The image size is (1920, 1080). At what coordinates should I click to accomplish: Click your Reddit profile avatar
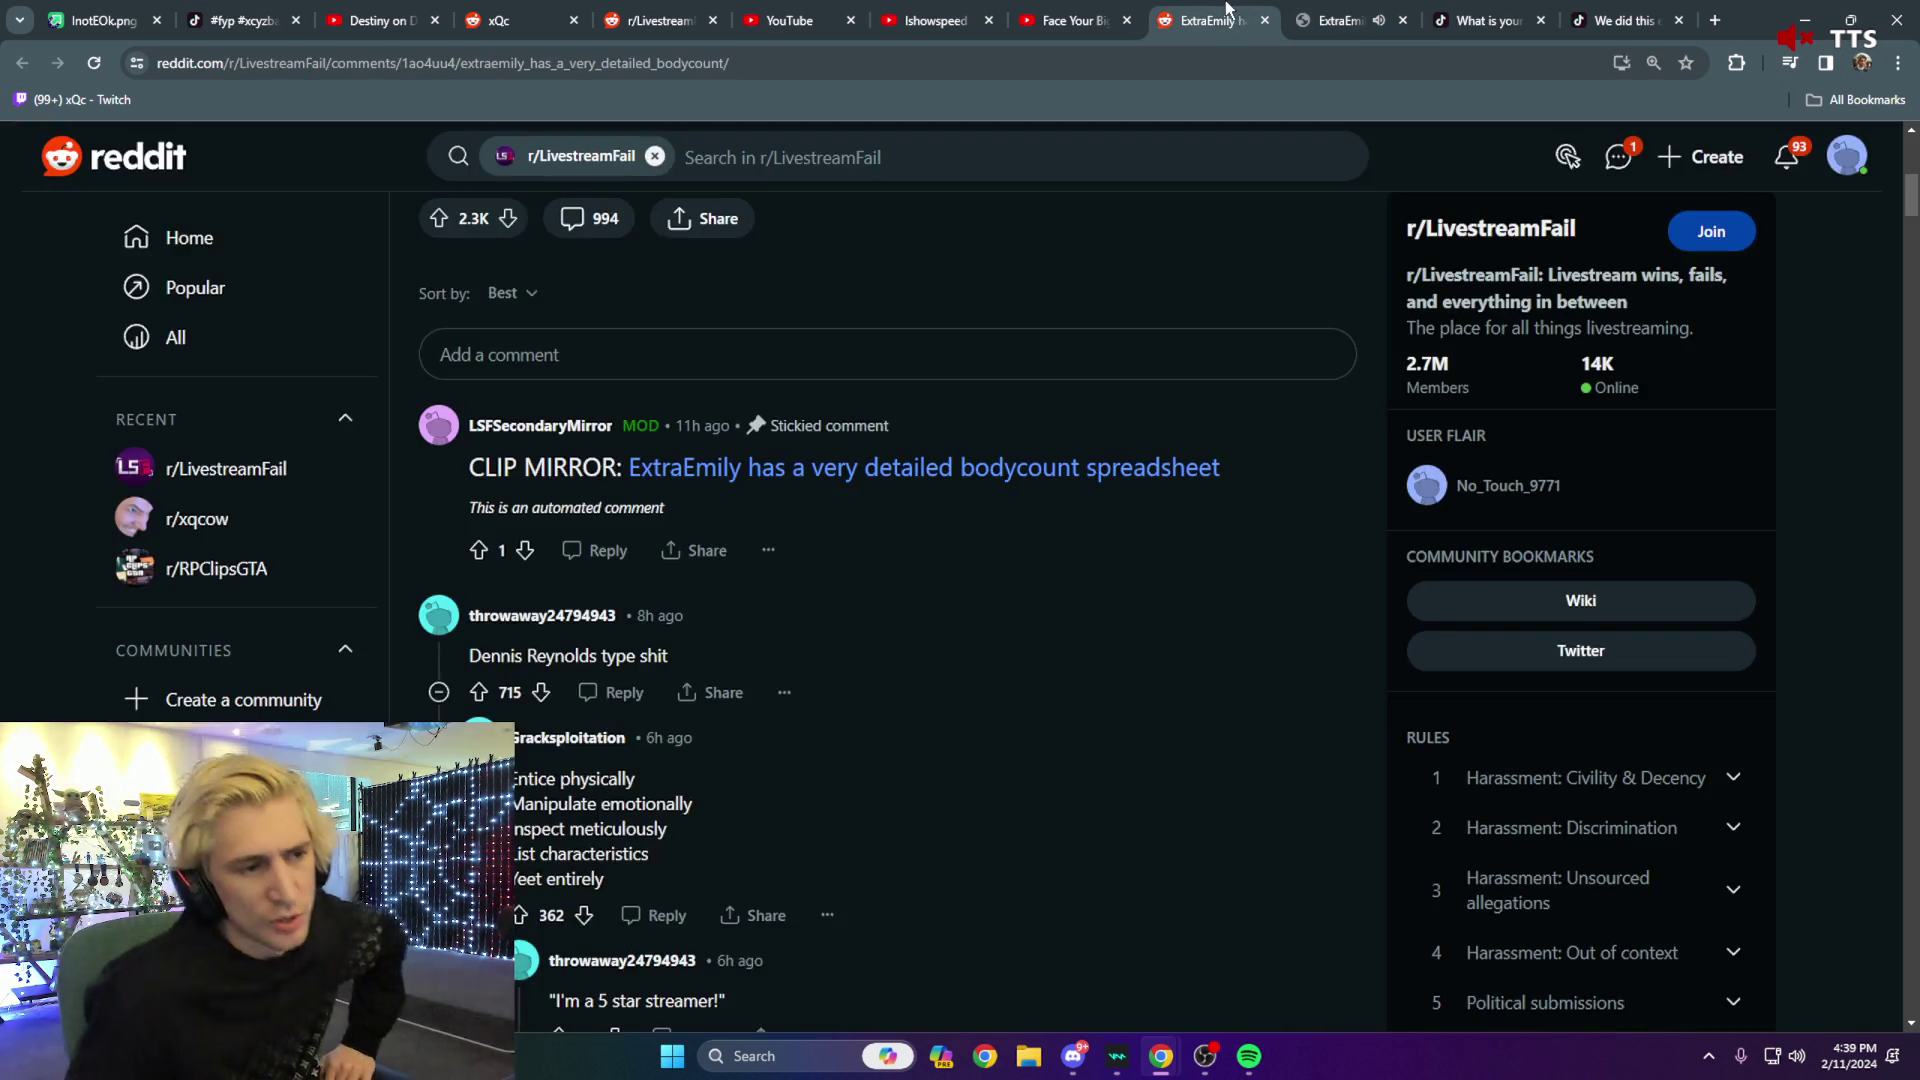tap(1848, 156)
